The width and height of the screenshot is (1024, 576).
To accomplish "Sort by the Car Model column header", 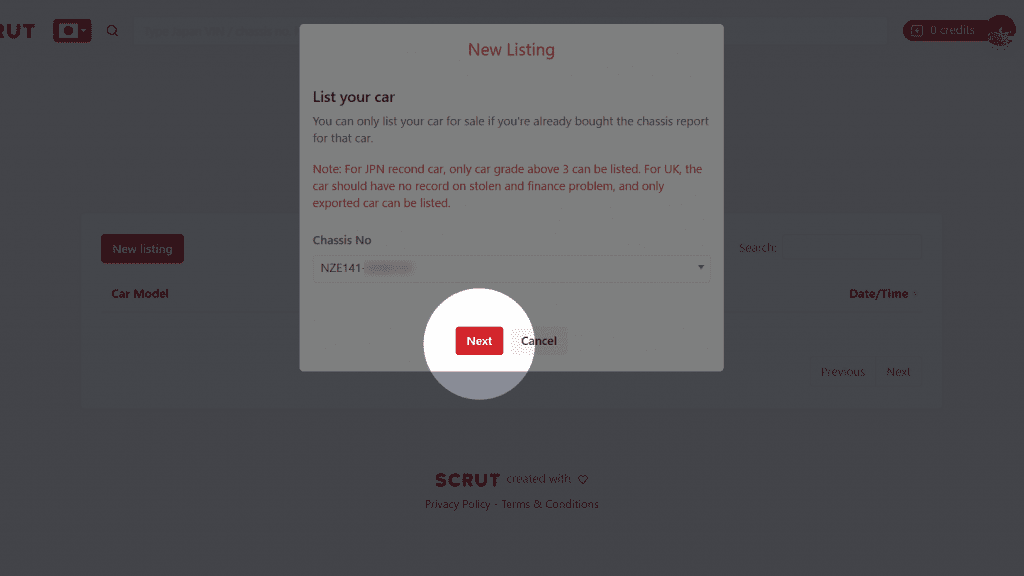I will pos(140,294).
